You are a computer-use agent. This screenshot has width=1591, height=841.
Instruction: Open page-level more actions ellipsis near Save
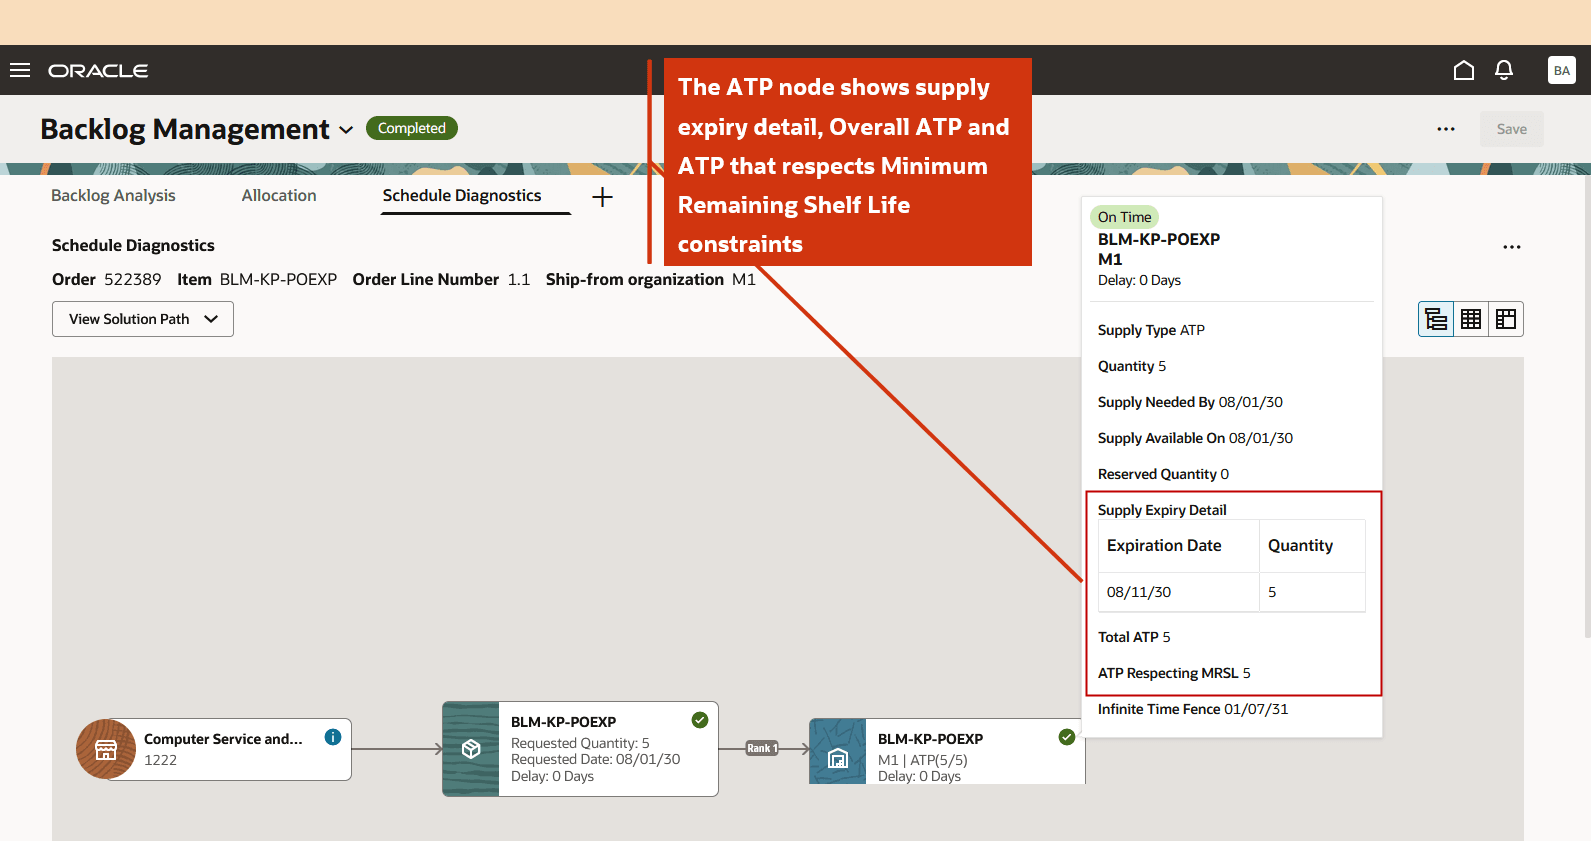(1446, 129)
